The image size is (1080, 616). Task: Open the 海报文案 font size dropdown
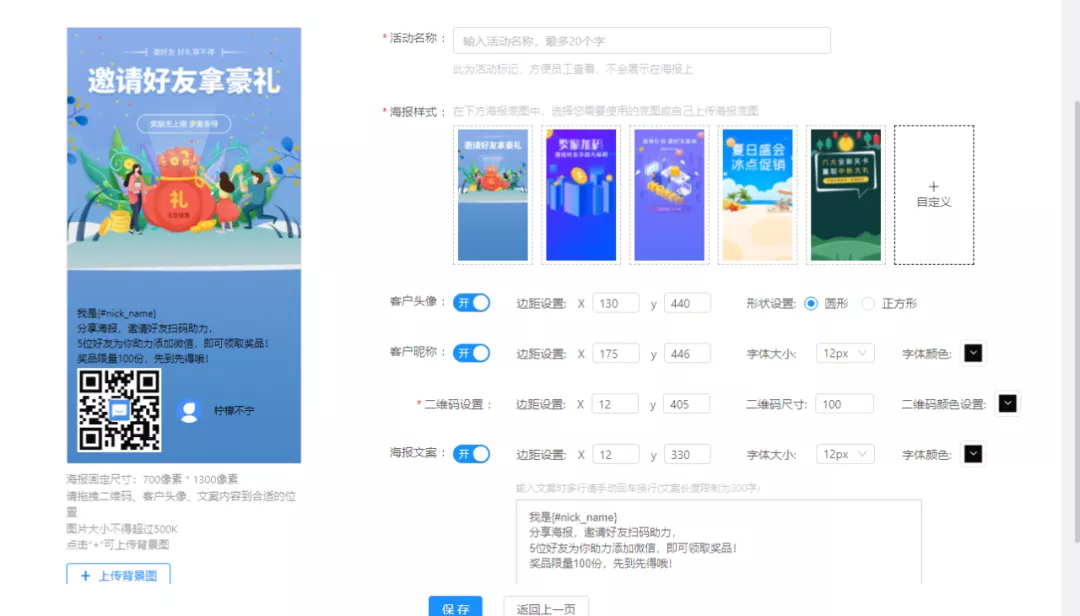(845, 453)
